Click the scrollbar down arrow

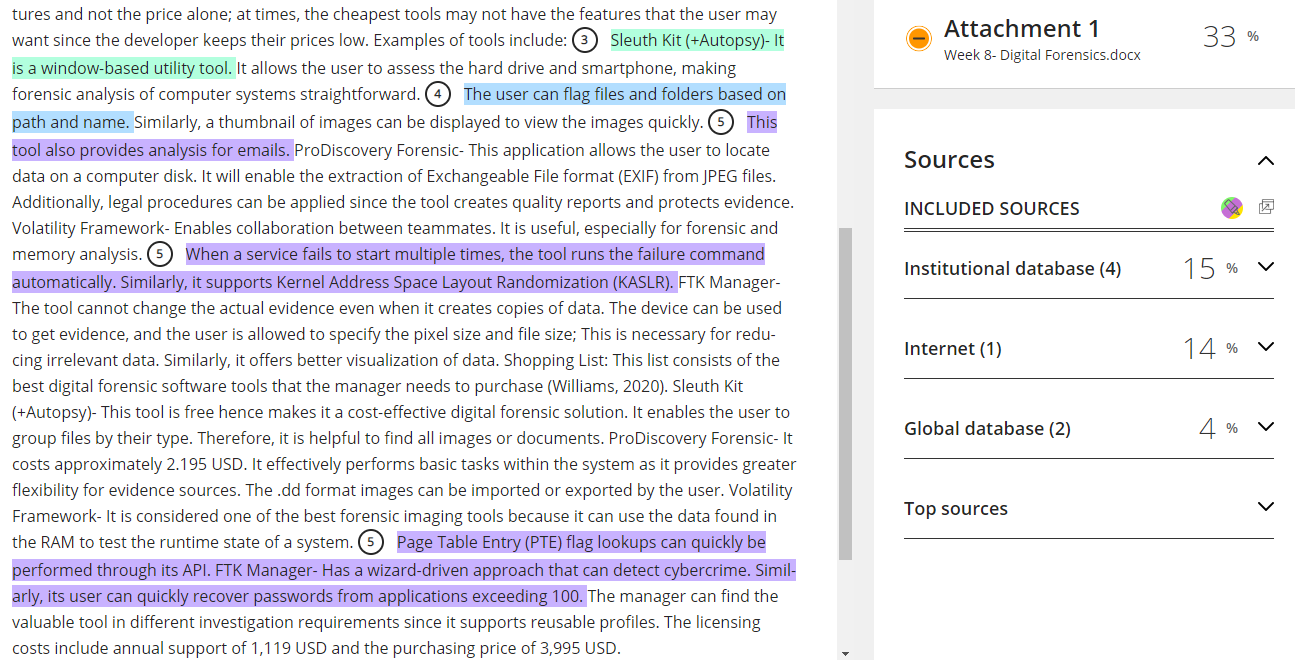845,653
